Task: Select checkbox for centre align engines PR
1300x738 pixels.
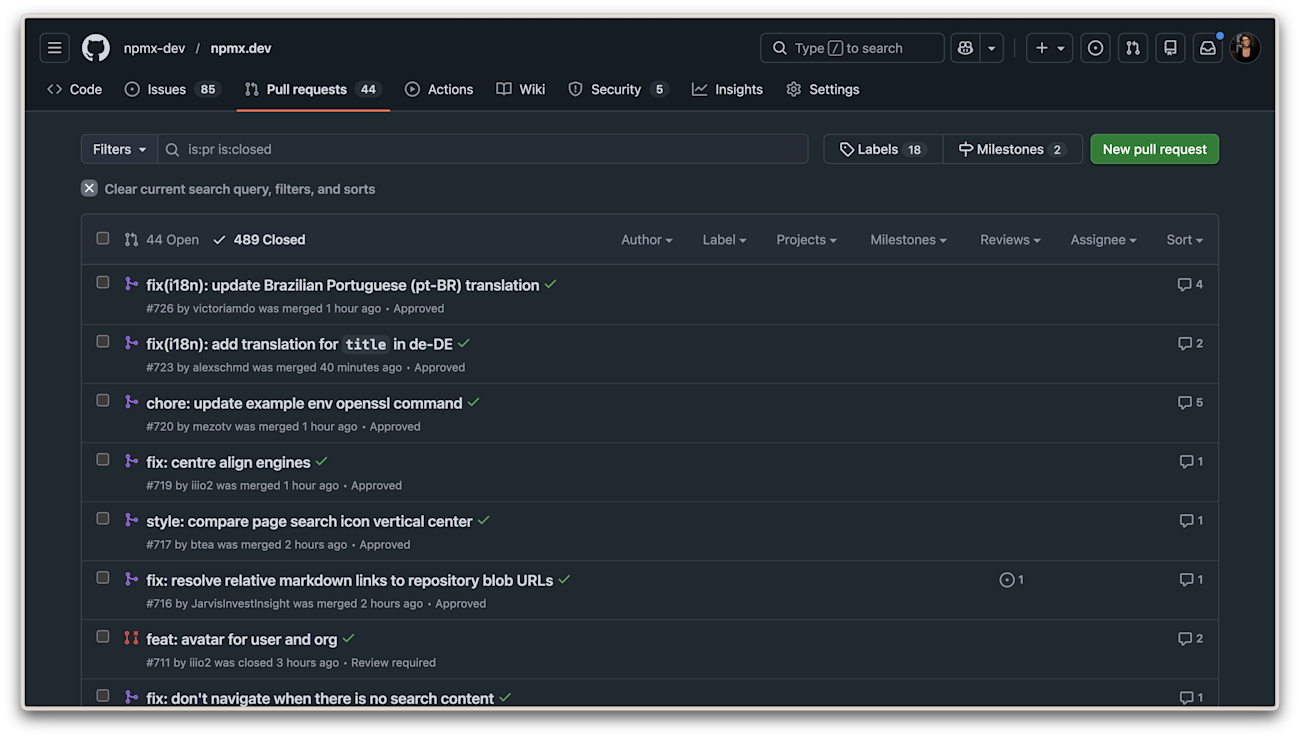Action: [x=103, y=459]
